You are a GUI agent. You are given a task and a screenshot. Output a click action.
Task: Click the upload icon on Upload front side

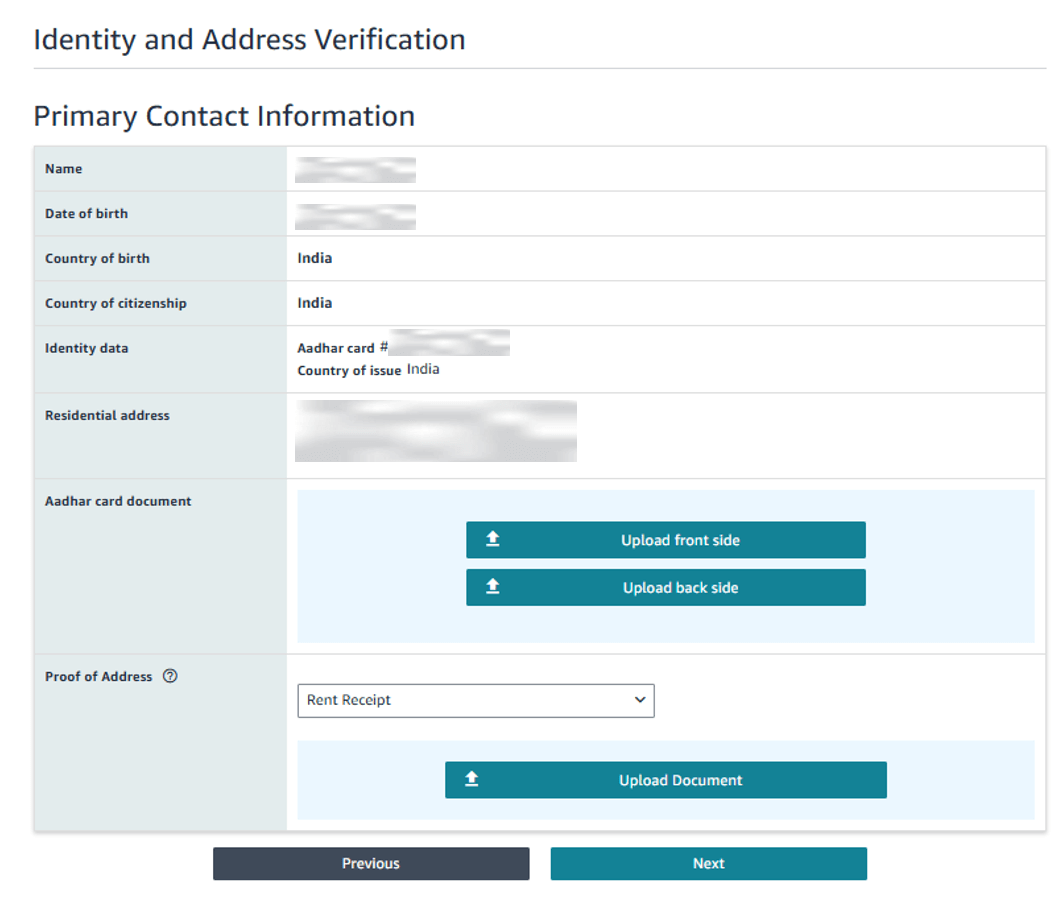[x=492, y=539]
